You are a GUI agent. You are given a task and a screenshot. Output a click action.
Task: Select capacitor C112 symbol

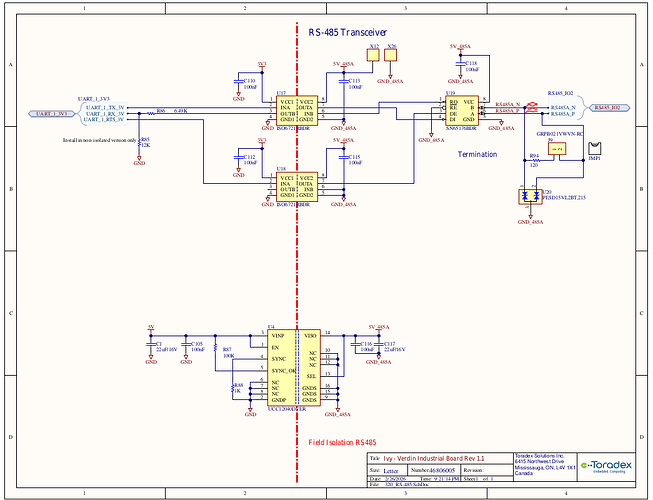(238, 157)
